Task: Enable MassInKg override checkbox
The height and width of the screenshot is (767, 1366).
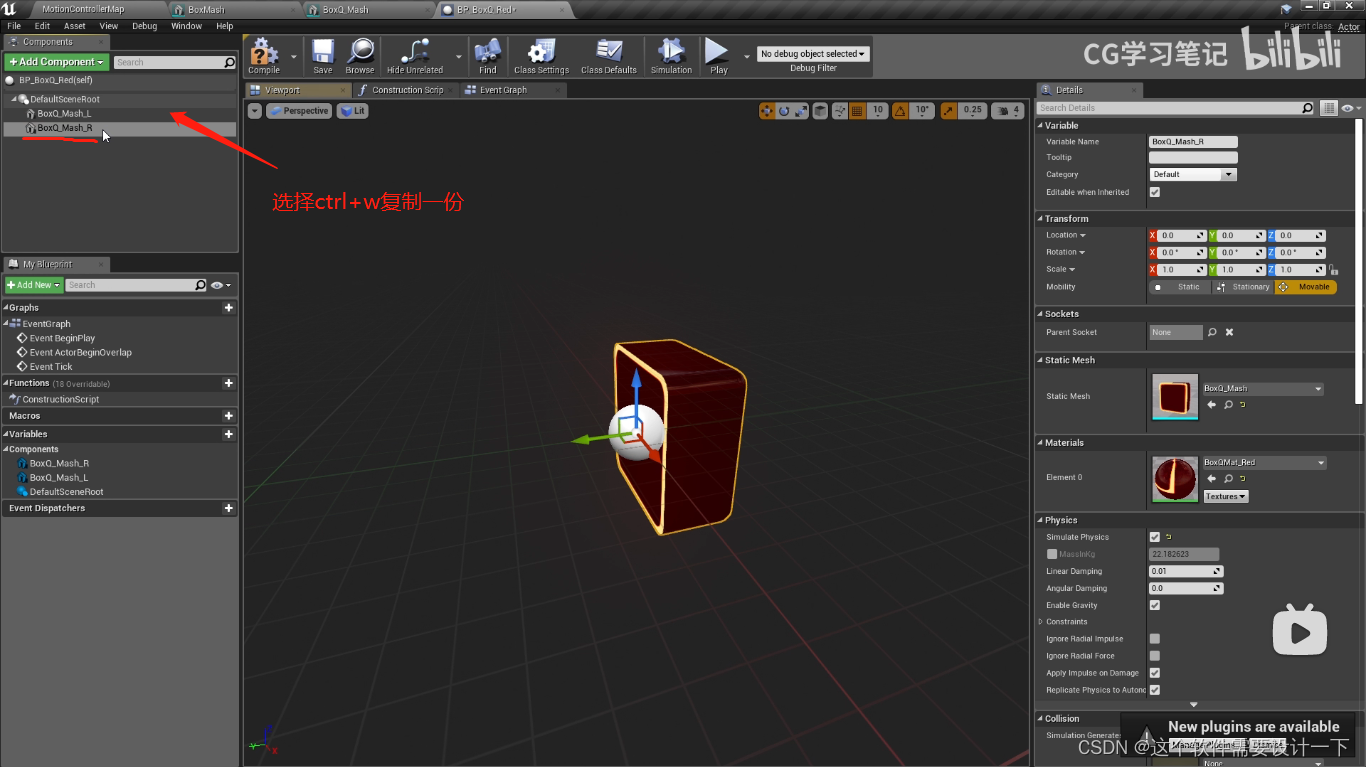Action: point(1051,554)
